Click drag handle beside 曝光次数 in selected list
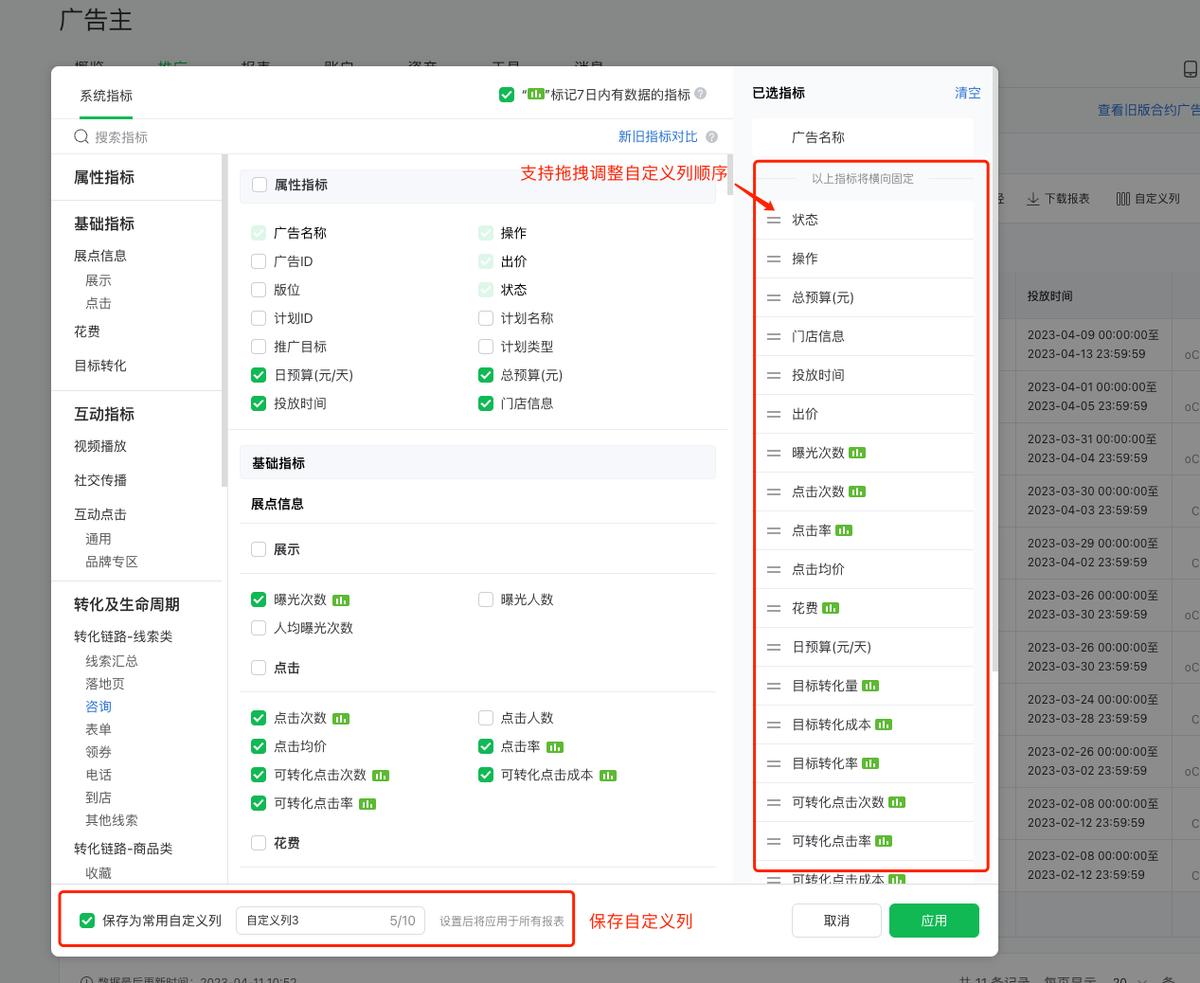The width and height of the screenshot is (1200, 983). [773, 453]
